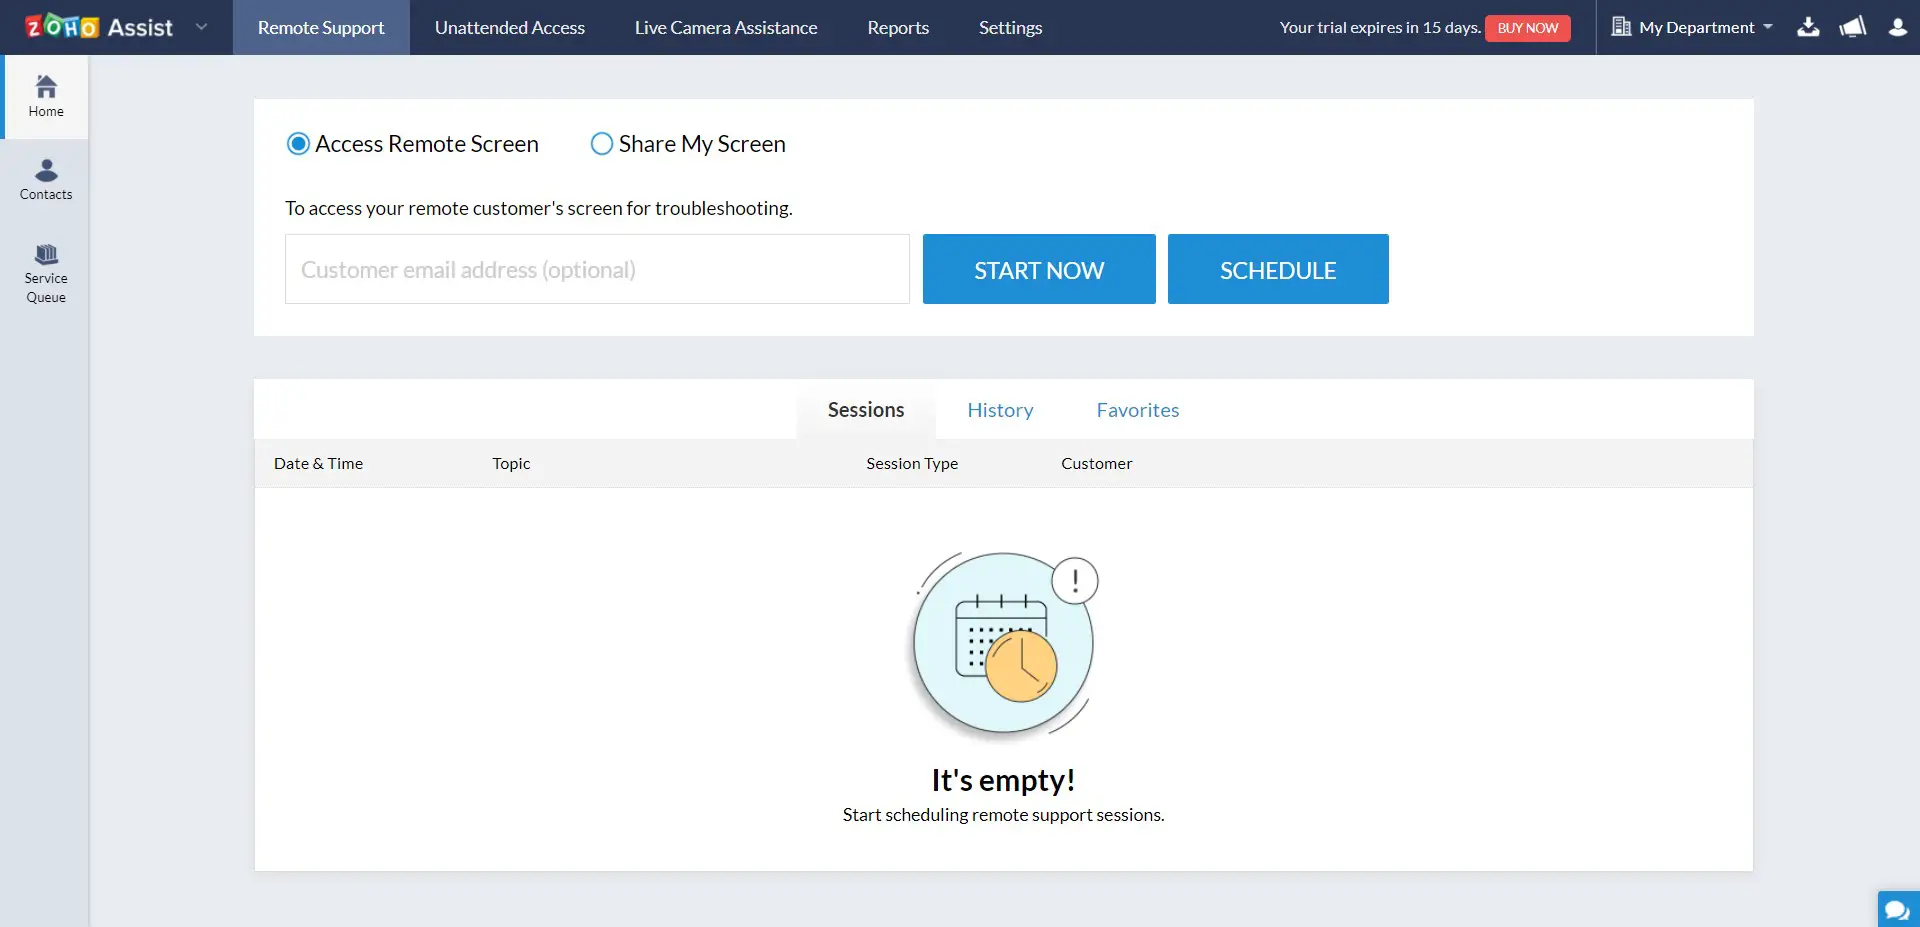
Task: Open the Service Queue sidebar icon
Action: pyautogui.click(x=46, y=273)
